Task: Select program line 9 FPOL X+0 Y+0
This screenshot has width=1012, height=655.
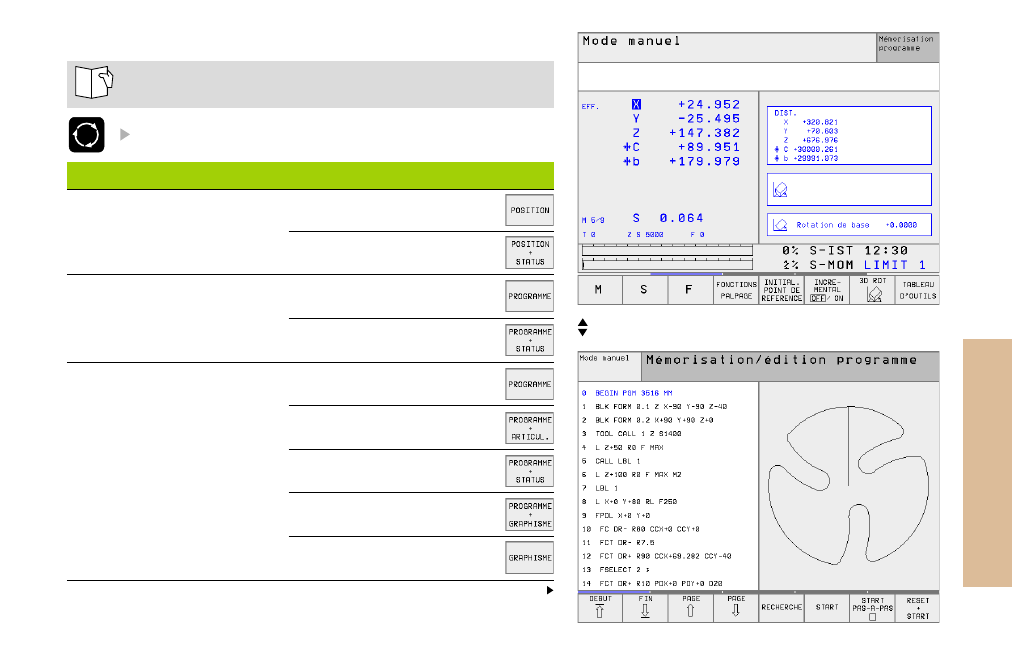Action: (x=616, y=516)
